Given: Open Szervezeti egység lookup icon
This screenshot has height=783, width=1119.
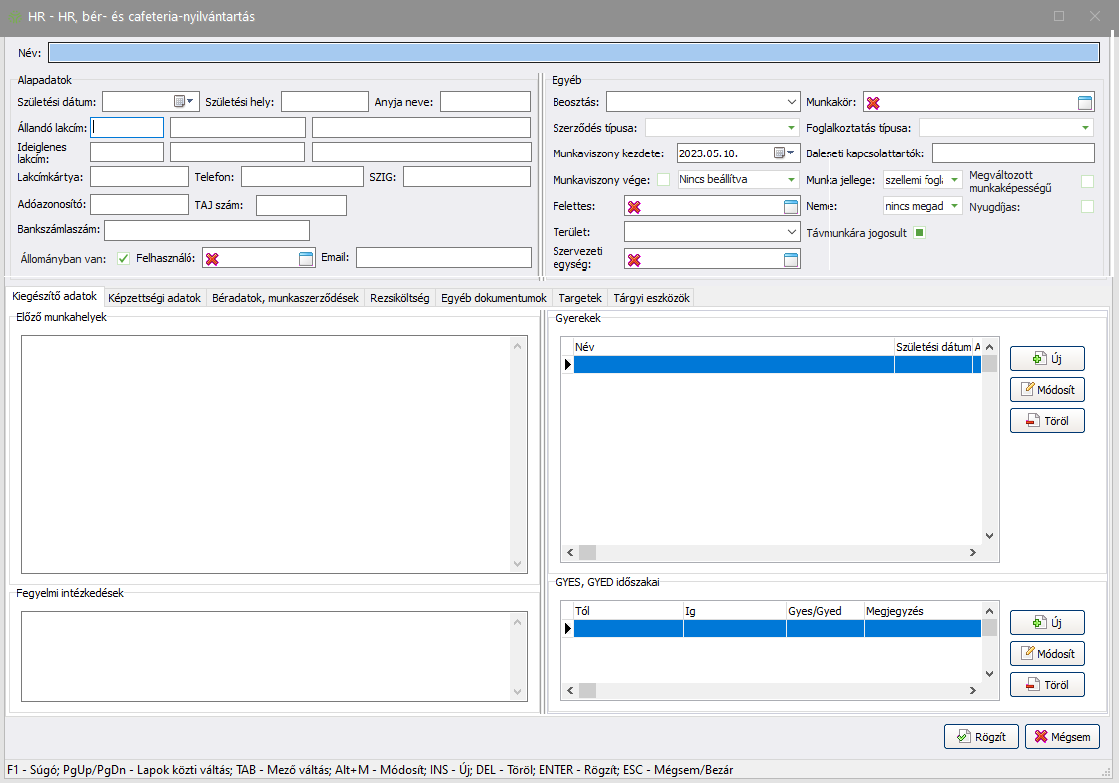Looking at the screenshot, I should pos(791,260).
